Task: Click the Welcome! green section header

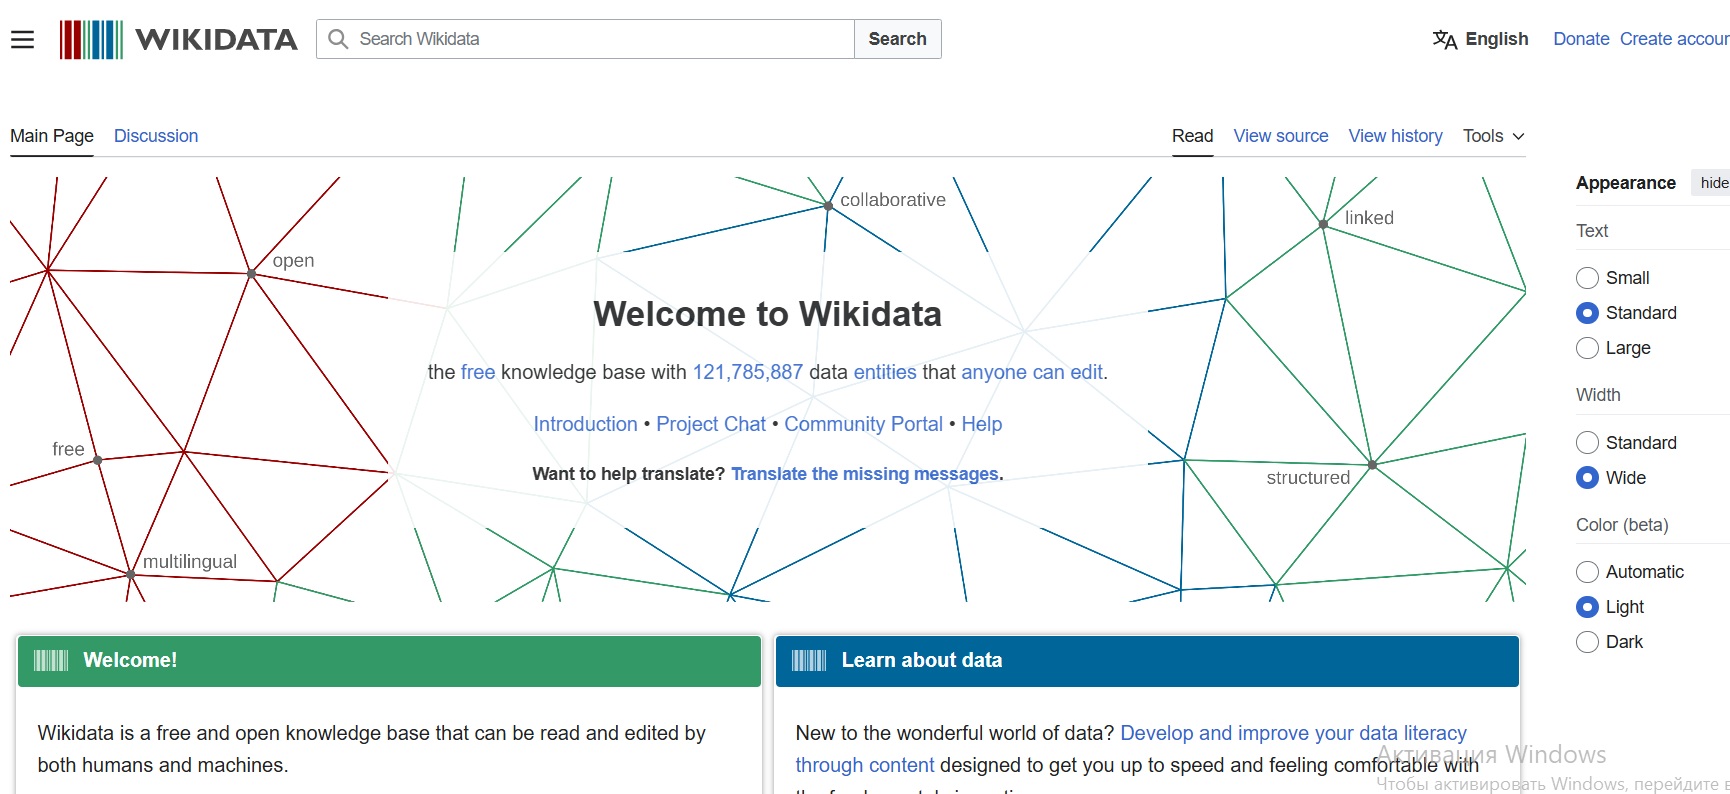Action: click(x=389, y=660)
